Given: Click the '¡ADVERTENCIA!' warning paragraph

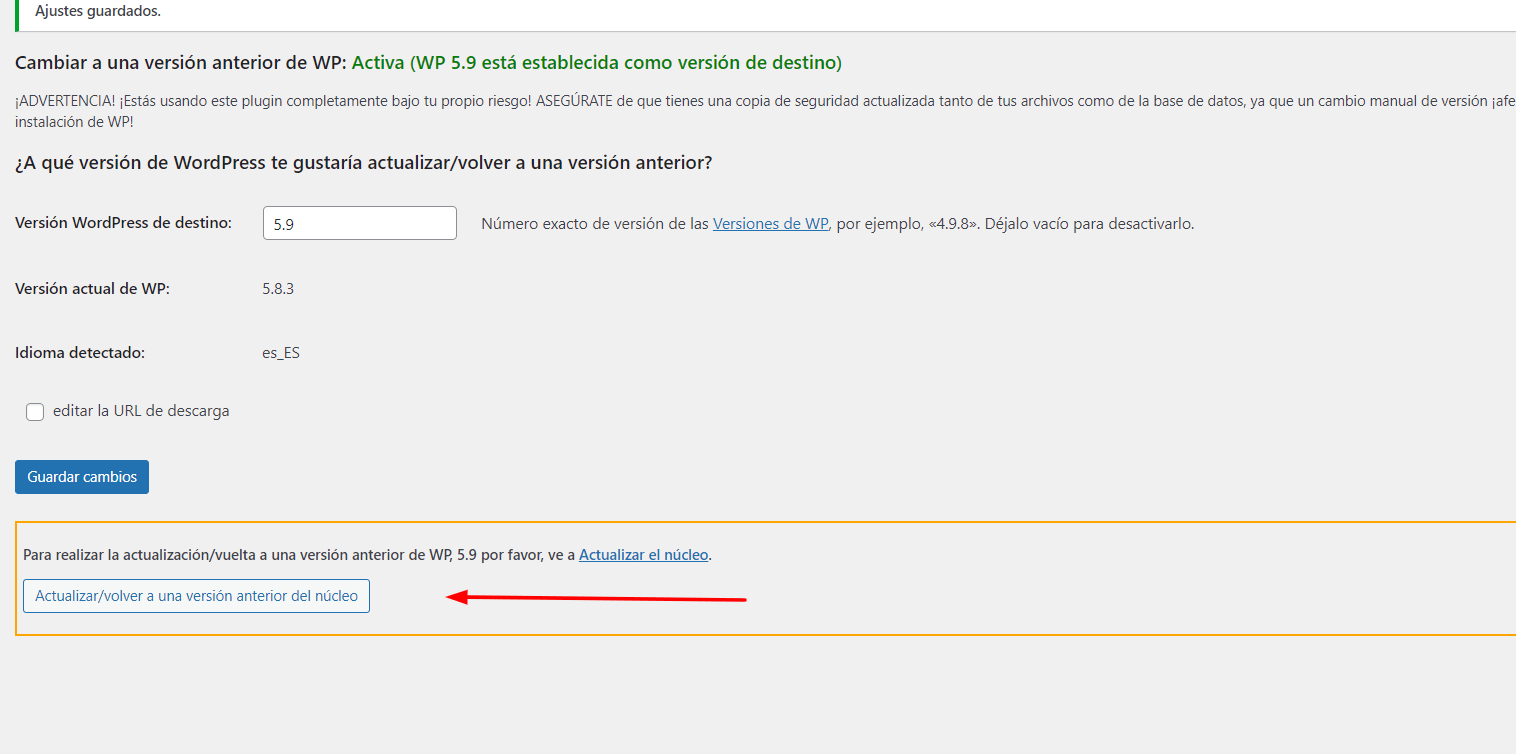Looking at the screenshot, I should point(765,111).
